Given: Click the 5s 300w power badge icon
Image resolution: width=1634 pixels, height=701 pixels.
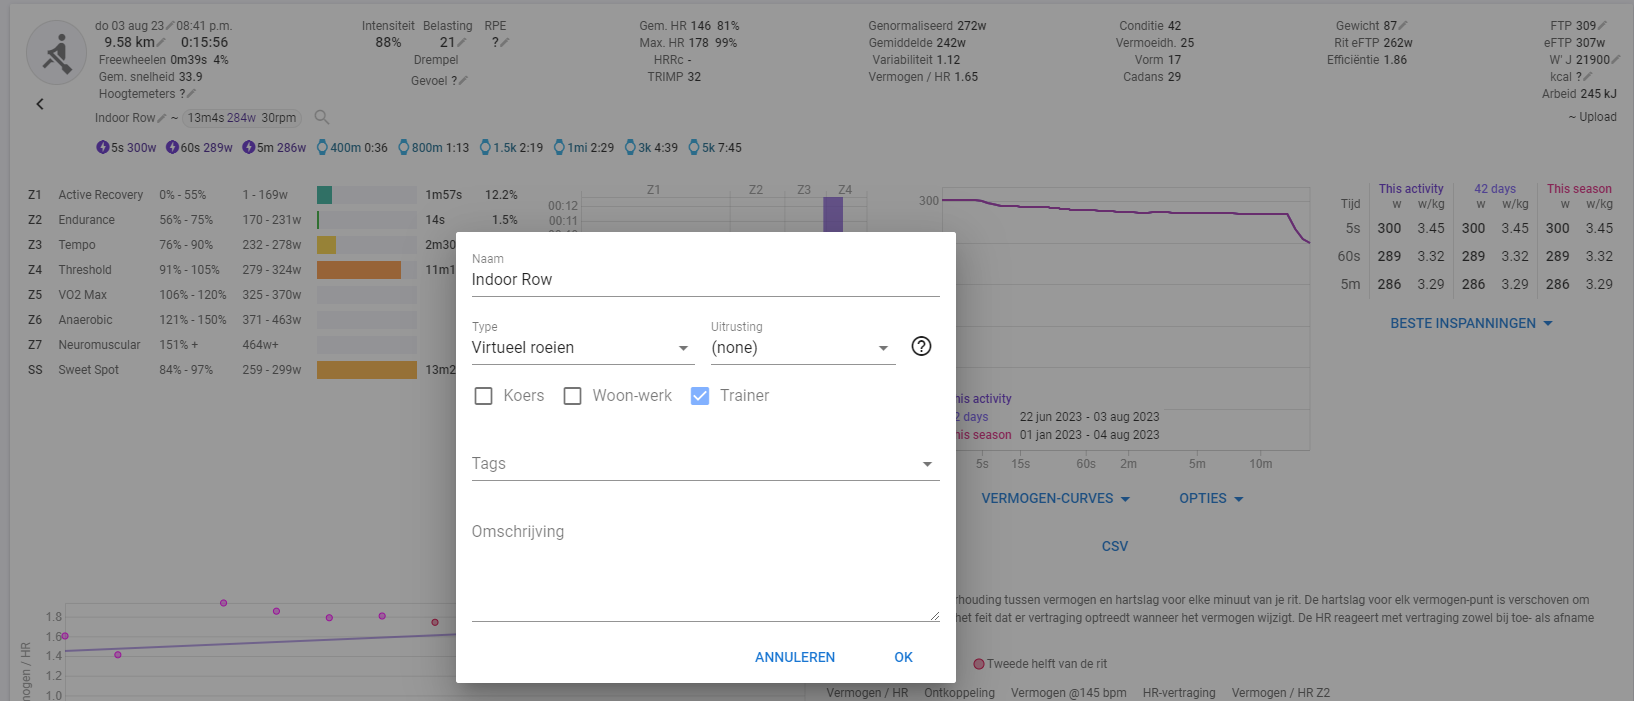Looking at the screenshot, I should 103,147.
